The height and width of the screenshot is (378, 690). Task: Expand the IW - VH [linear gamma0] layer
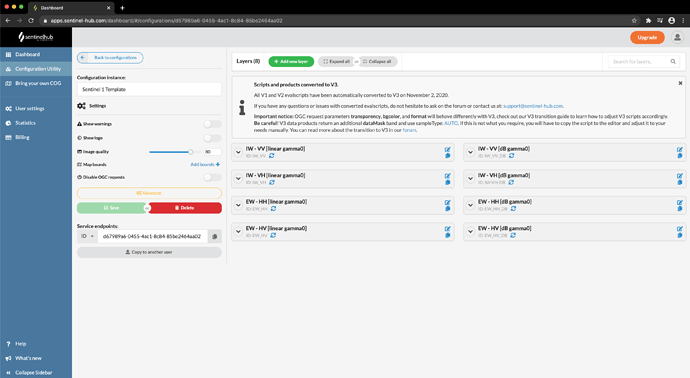(238, 179)
